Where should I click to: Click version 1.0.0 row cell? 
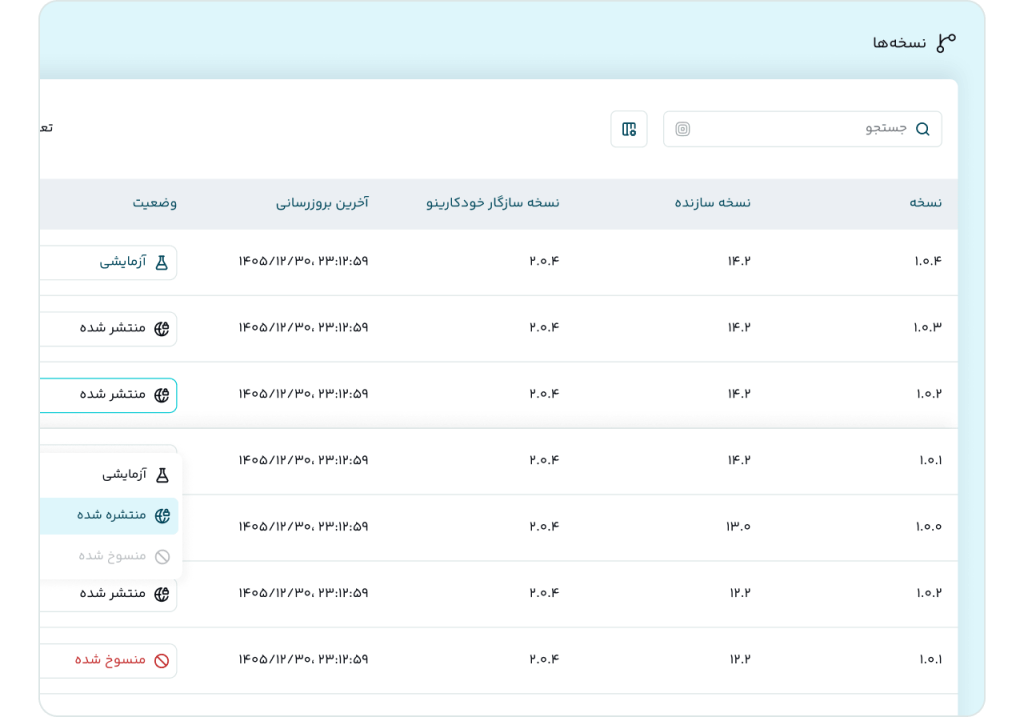(x=928, y=526)
